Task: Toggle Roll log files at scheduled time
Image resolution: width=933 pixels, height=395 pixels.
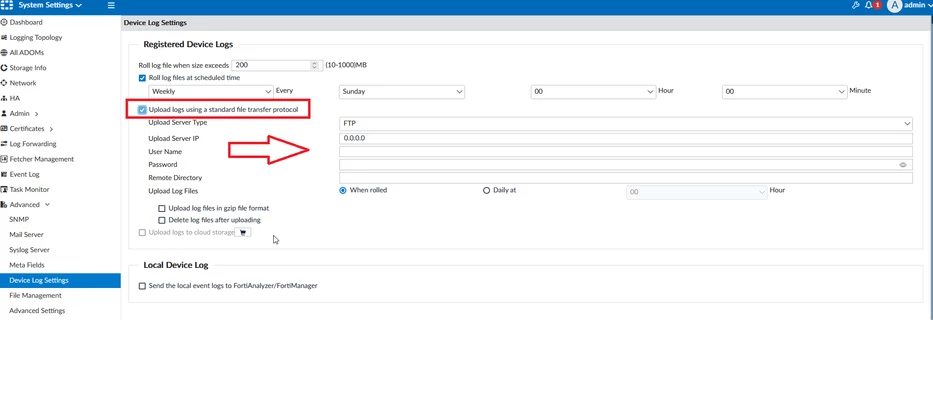Action: (x=142, y=78)
